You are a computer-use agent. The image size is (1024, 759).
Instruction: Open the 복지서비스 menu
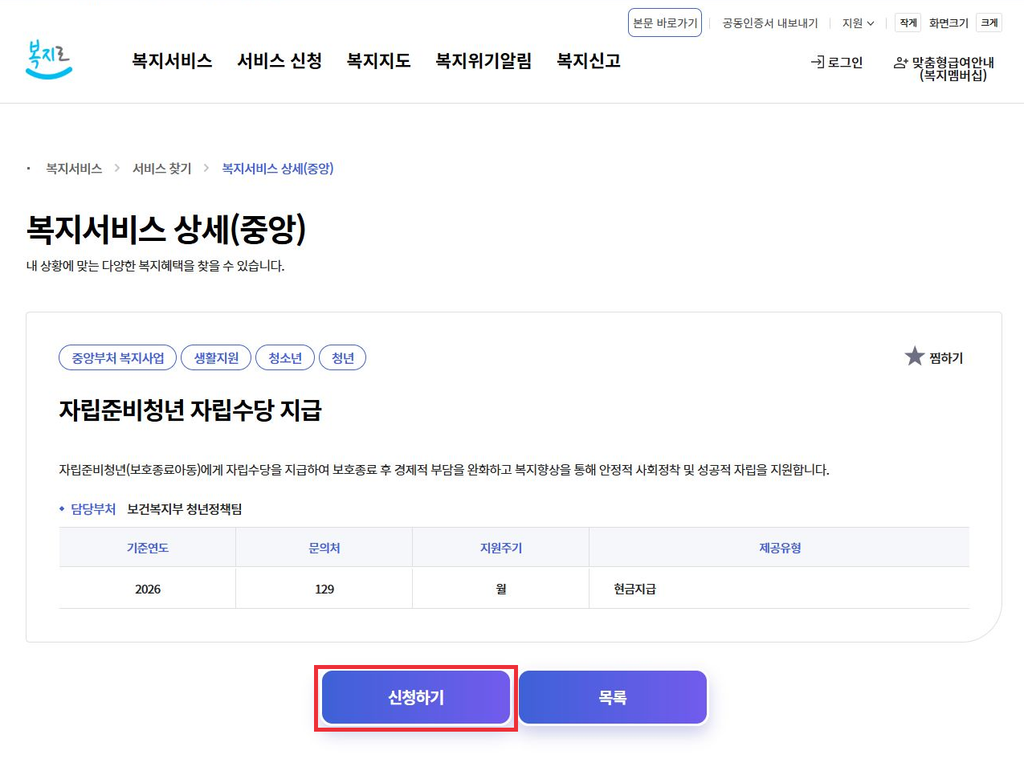point(172,61)
